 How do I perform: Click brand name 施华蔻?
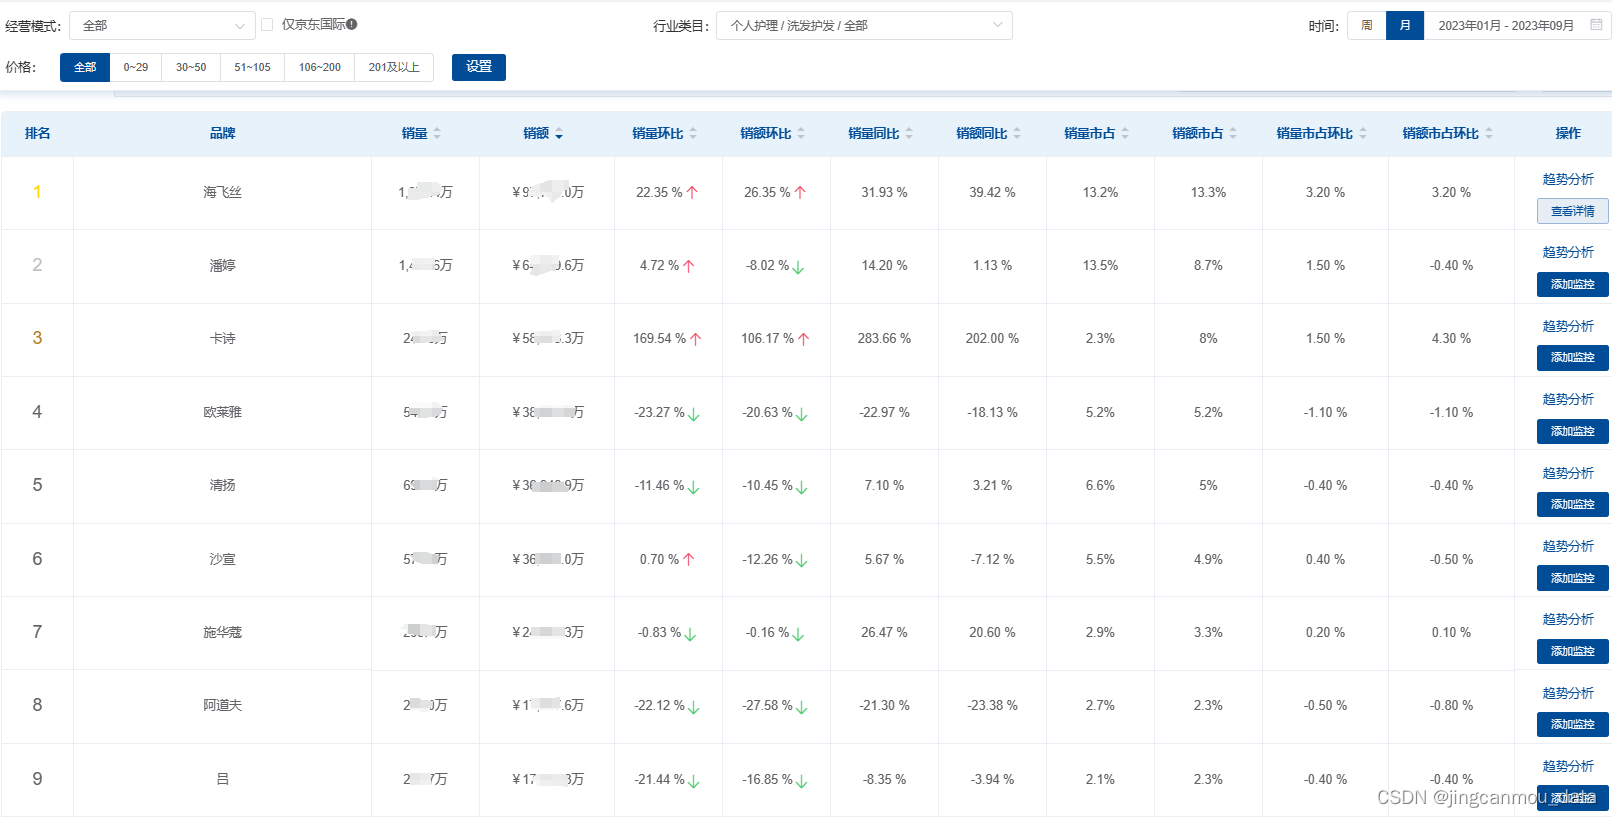click(x=223, y=632)
